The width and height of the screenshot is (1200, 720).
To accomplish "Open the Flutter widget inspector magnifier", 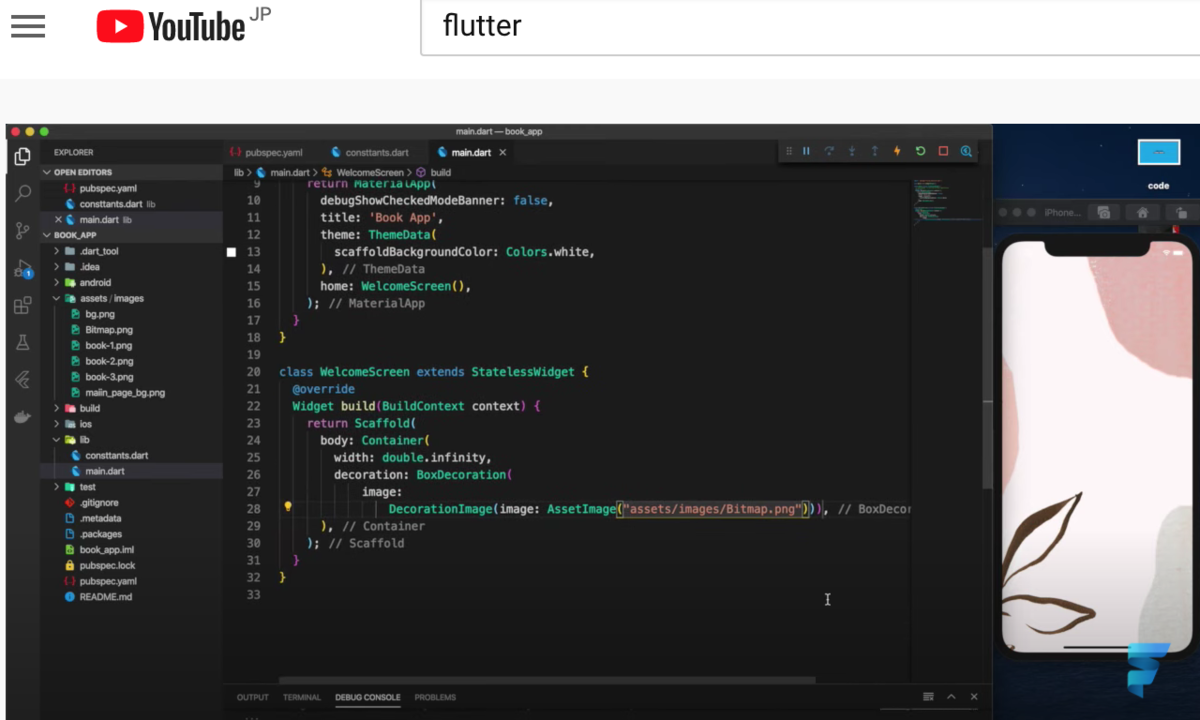I will 966,151.
